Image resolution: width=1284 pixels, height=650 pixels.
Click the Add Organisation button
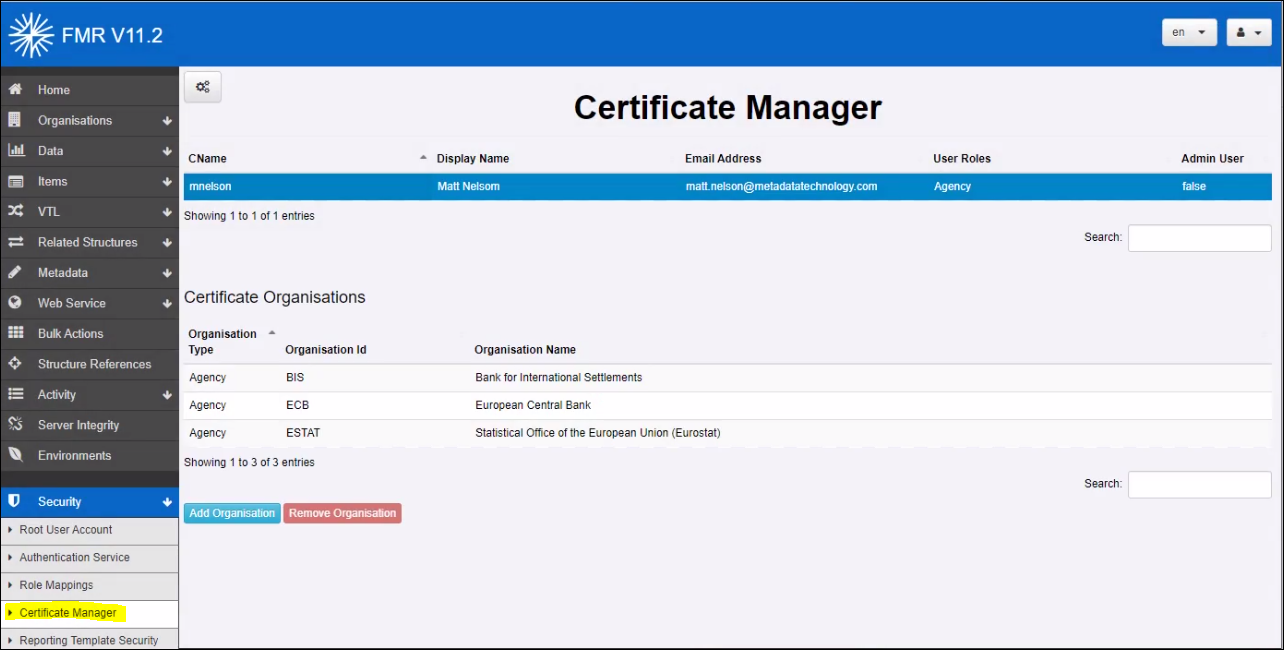pyautogui.click(x=232, y=513)
